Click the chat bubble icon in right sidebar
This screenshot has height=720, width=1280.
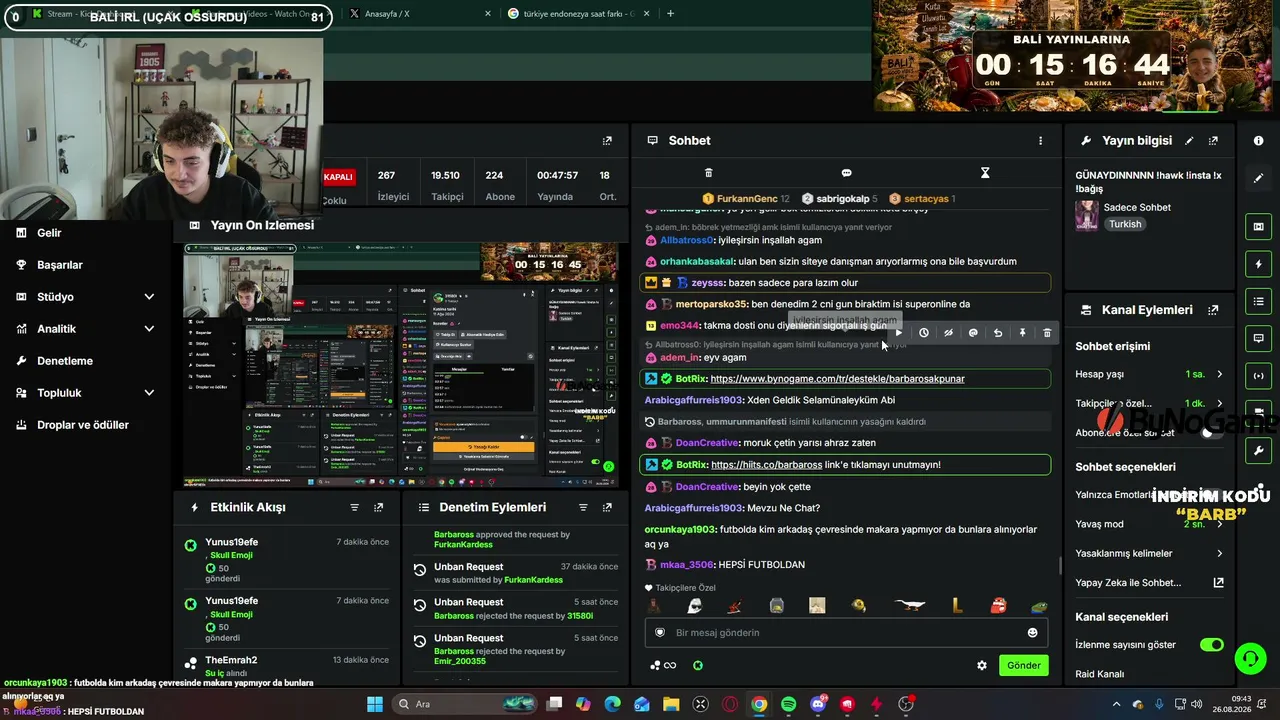pyautogui.click(x=1259, y=338)
